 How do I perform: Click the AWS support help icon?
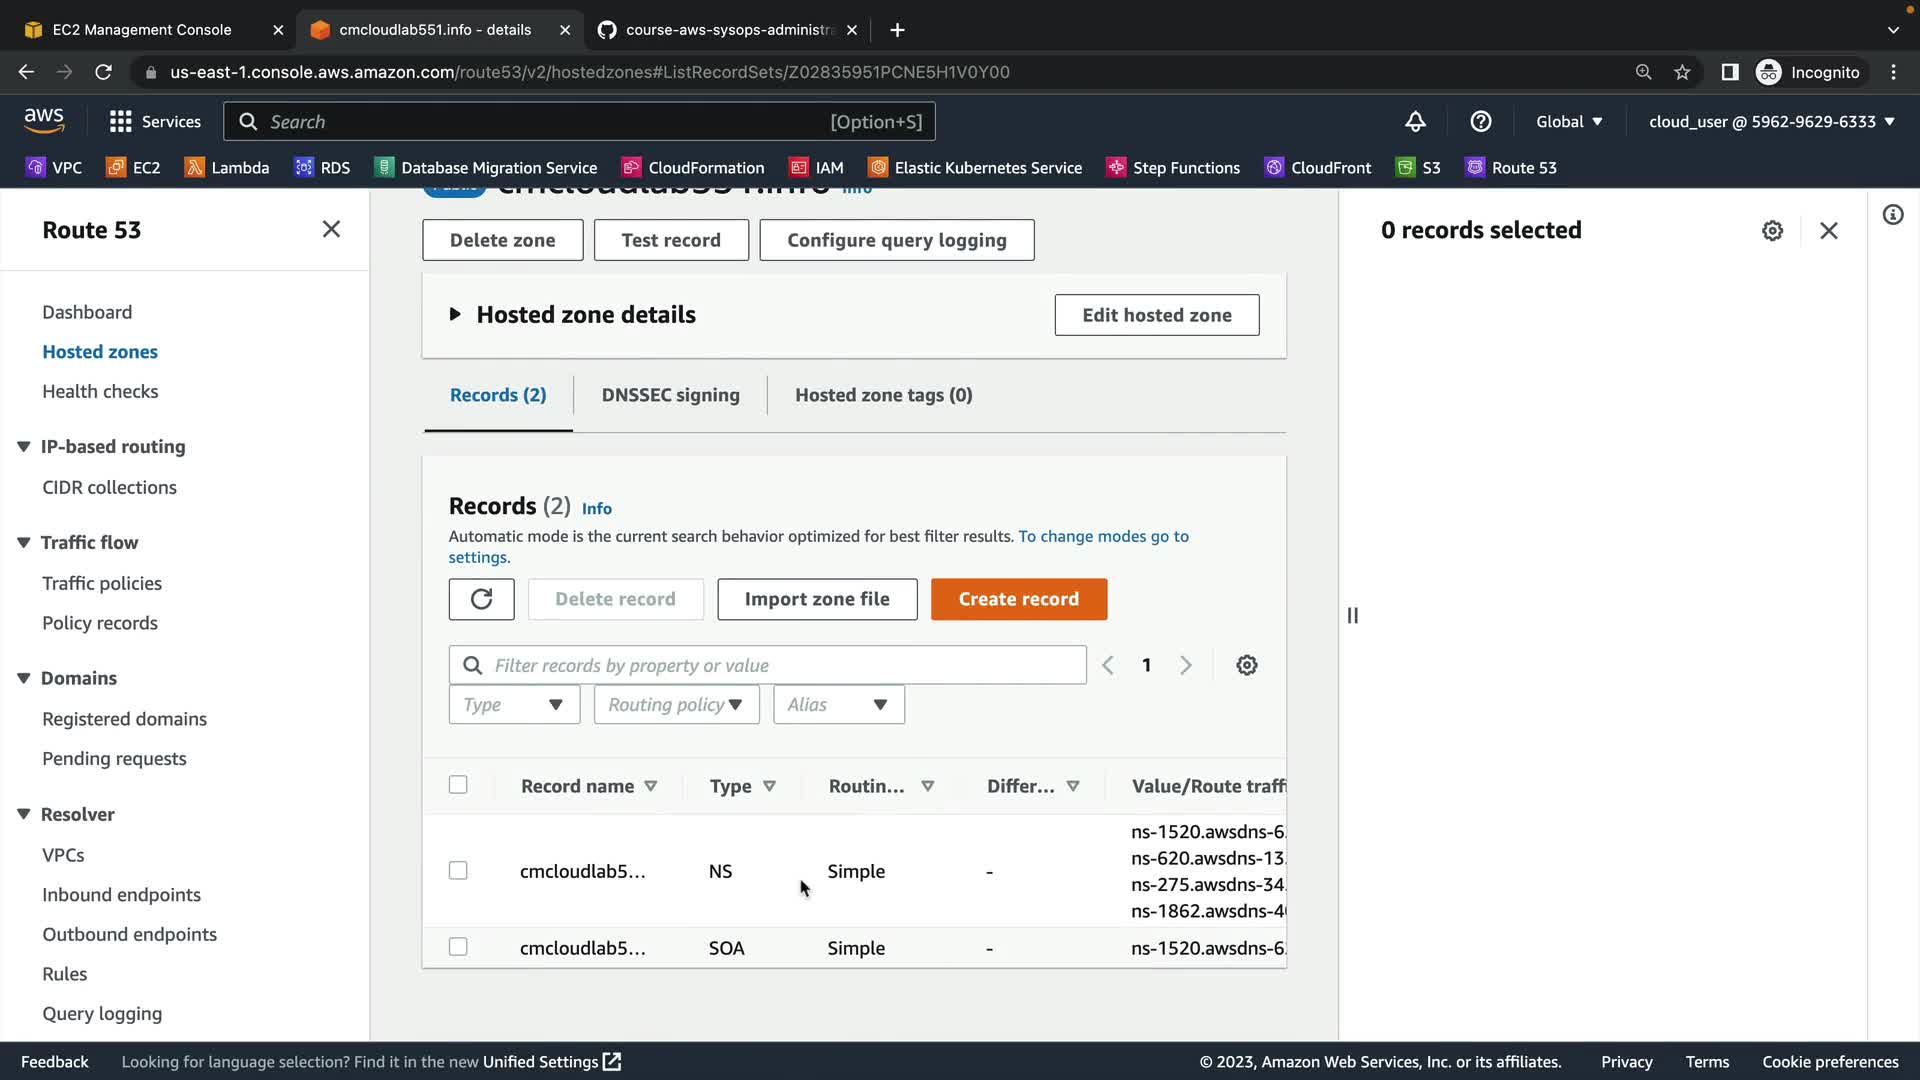pyautogui.click(x=1481, y=122)
